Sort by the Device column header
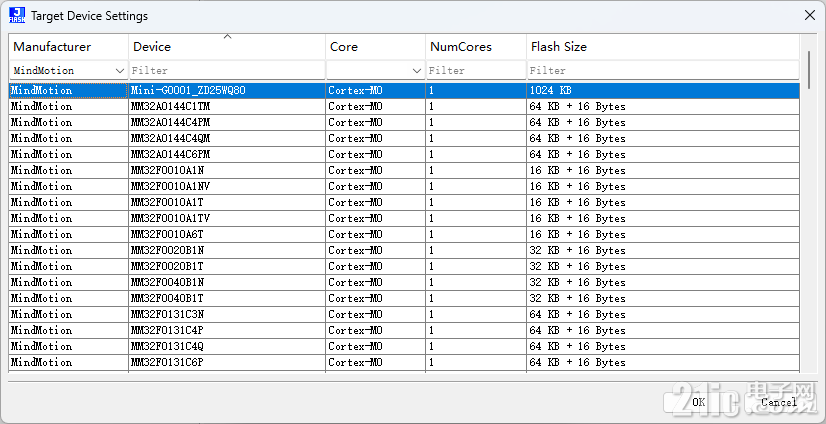 227,47
